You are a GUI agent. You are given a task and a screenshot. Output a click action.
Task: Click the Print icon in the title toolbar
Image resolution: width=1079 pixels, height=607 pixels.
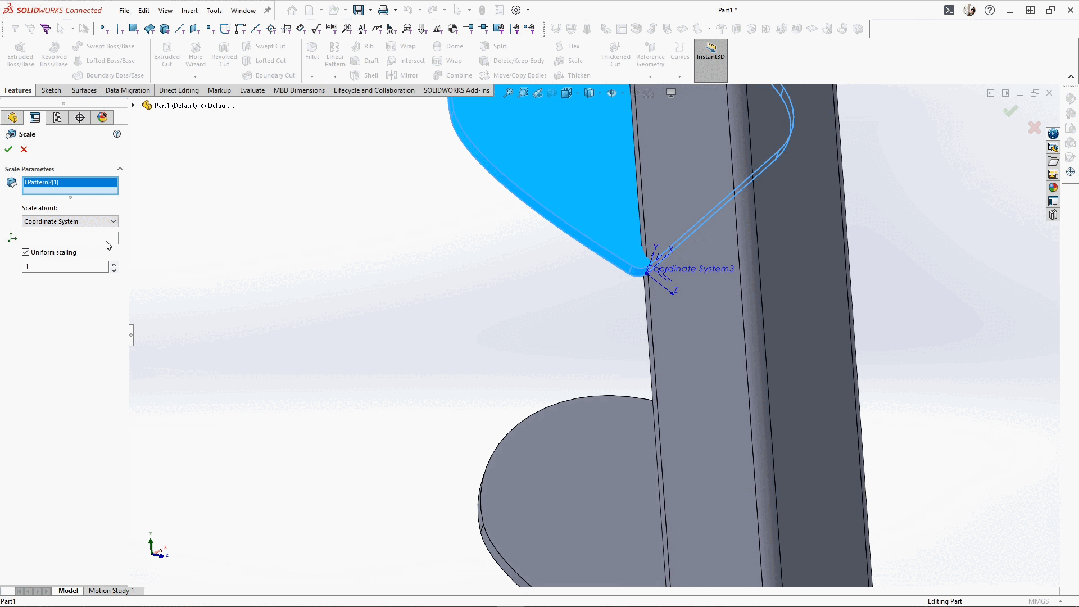coord(382,10)
